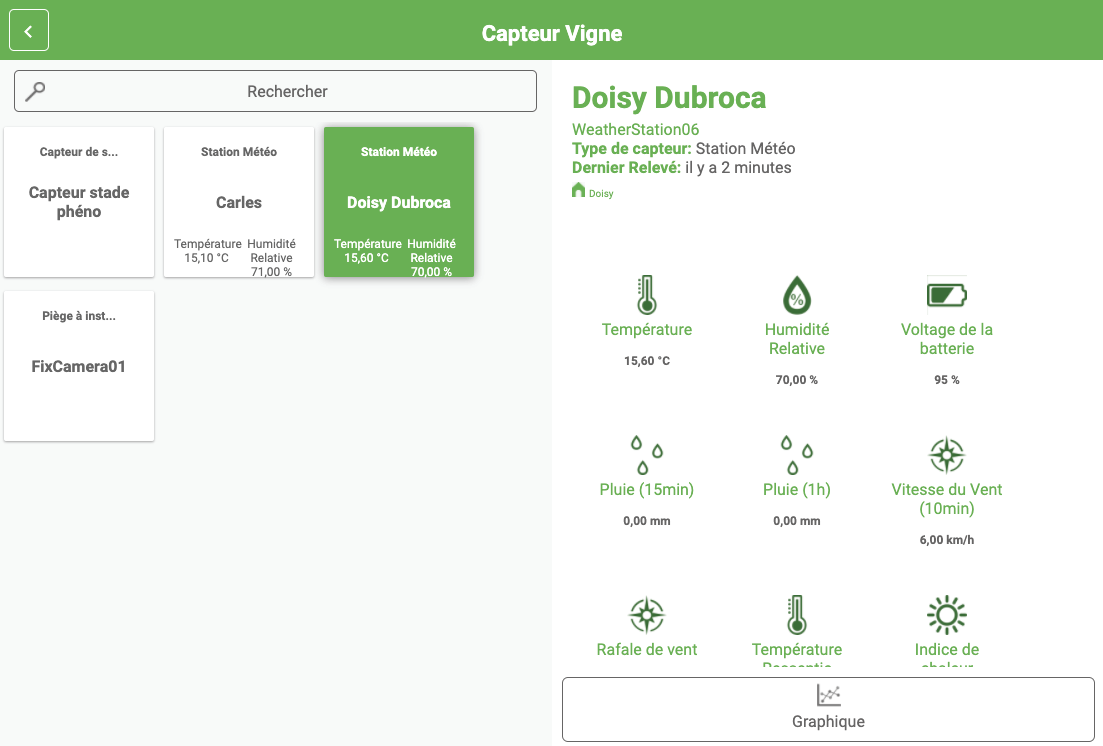
Task: Click the Vitesse du Vent compass icon
Action: pyautogui.click(x=946, y=455)
